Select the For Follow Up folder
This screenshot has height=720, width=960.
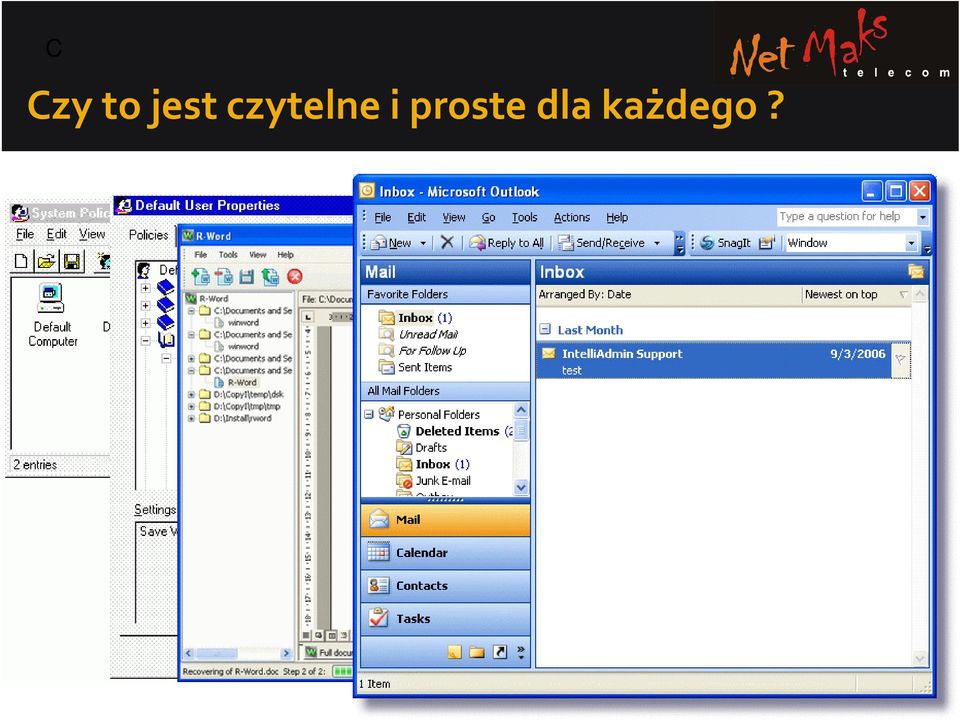click(x=423, y=351)
